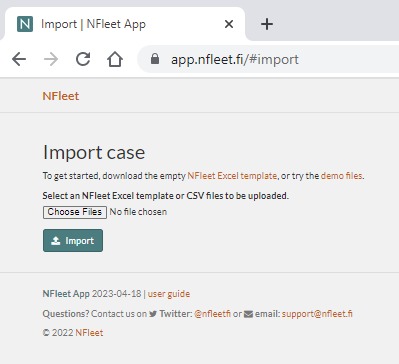Click the No file chosen text
399x364 pixels.
click(x=138, y=212)
